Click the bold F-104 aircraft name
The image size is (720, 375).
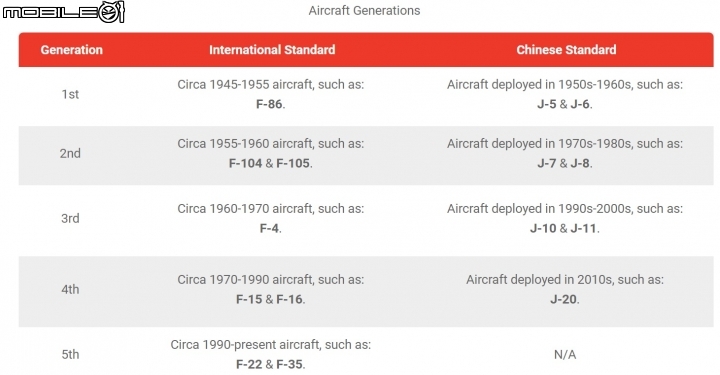tap(246, 163)
